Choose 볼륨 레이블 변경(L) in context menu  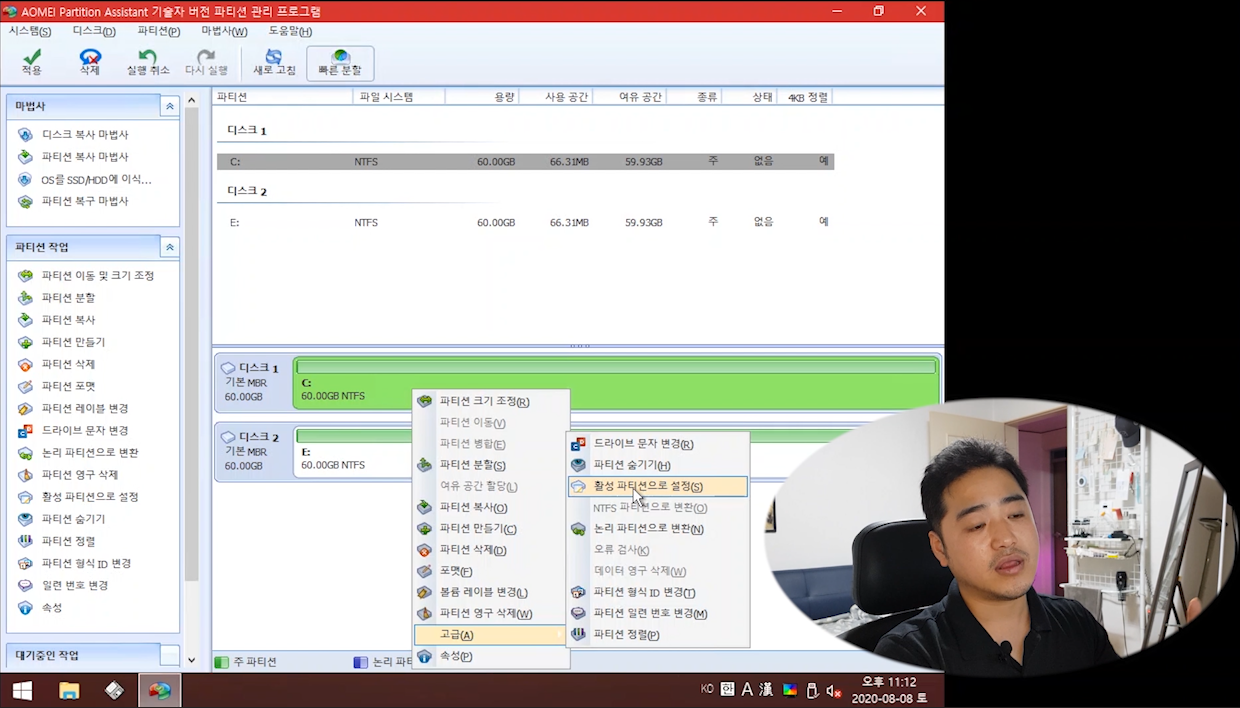(x=491, y=592)
